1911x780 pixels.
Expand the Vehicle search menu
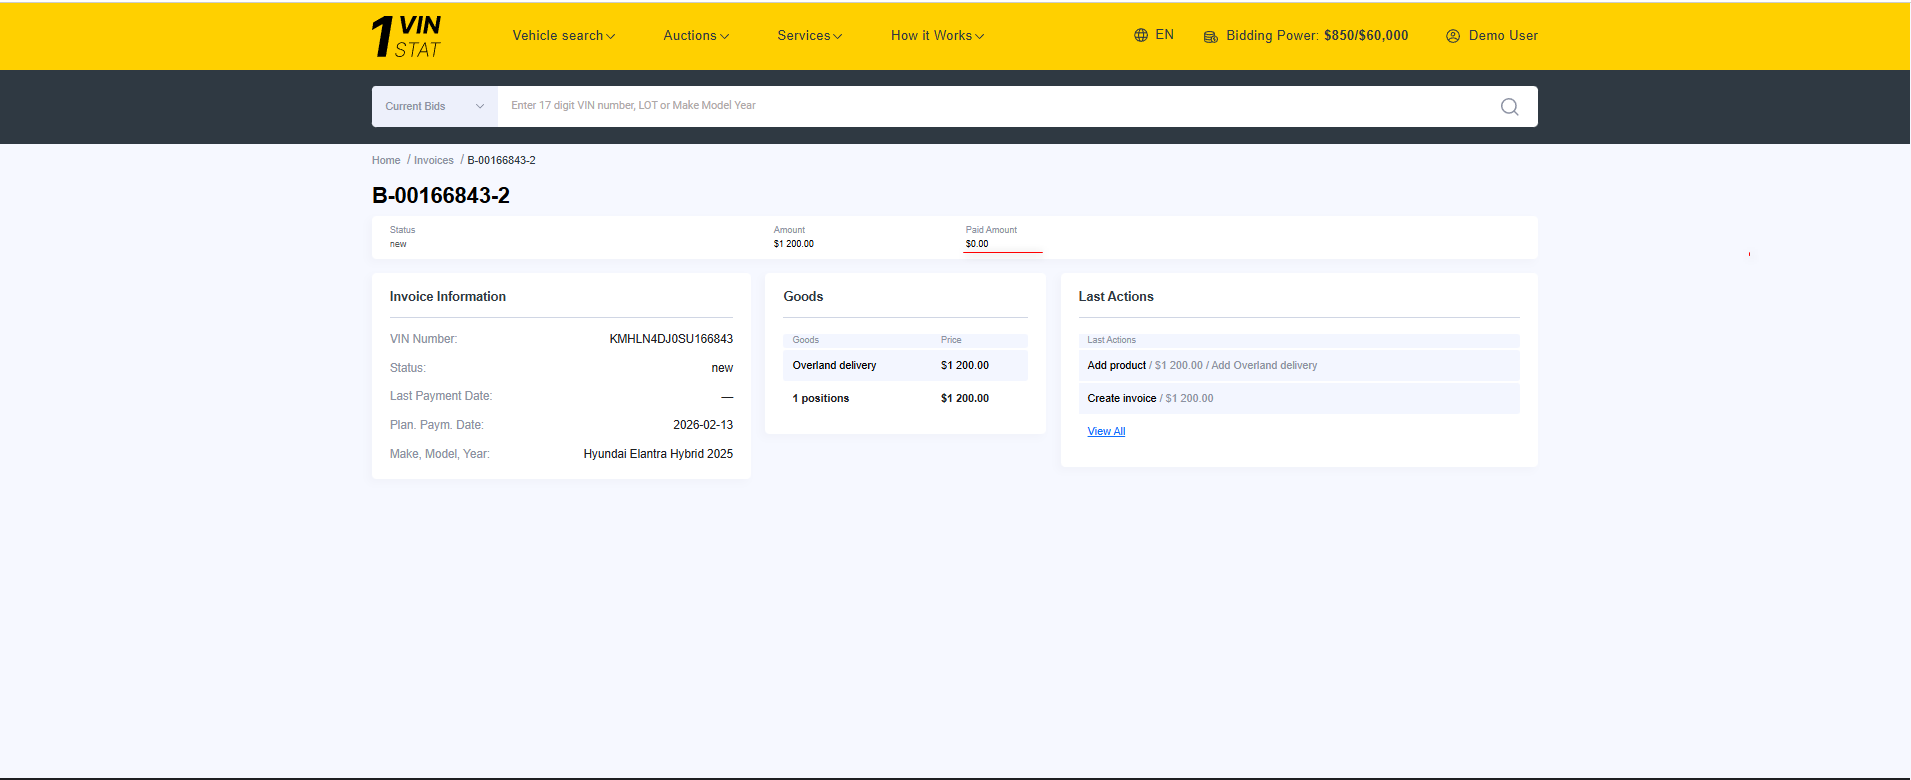point(563,36)
